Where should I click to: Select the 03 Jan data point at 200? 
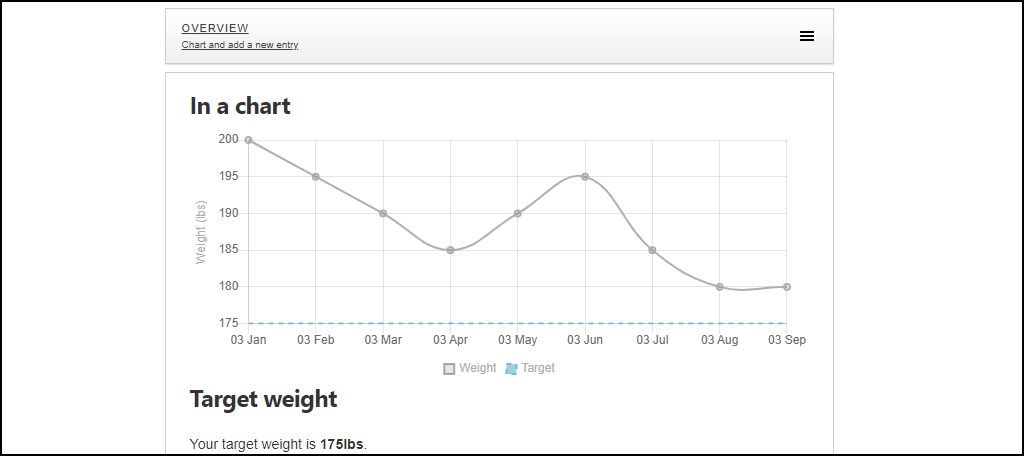(248, 140)
